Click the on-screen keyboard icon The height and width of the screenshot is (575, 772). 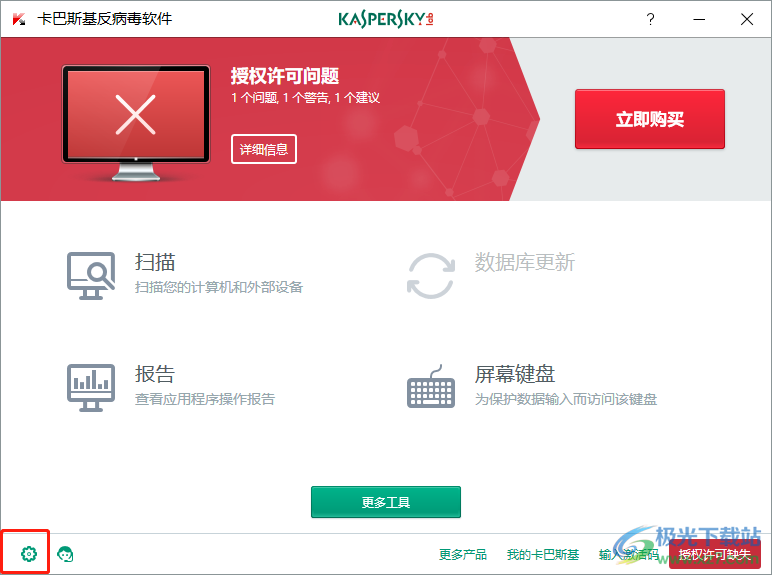click(431, 386)
